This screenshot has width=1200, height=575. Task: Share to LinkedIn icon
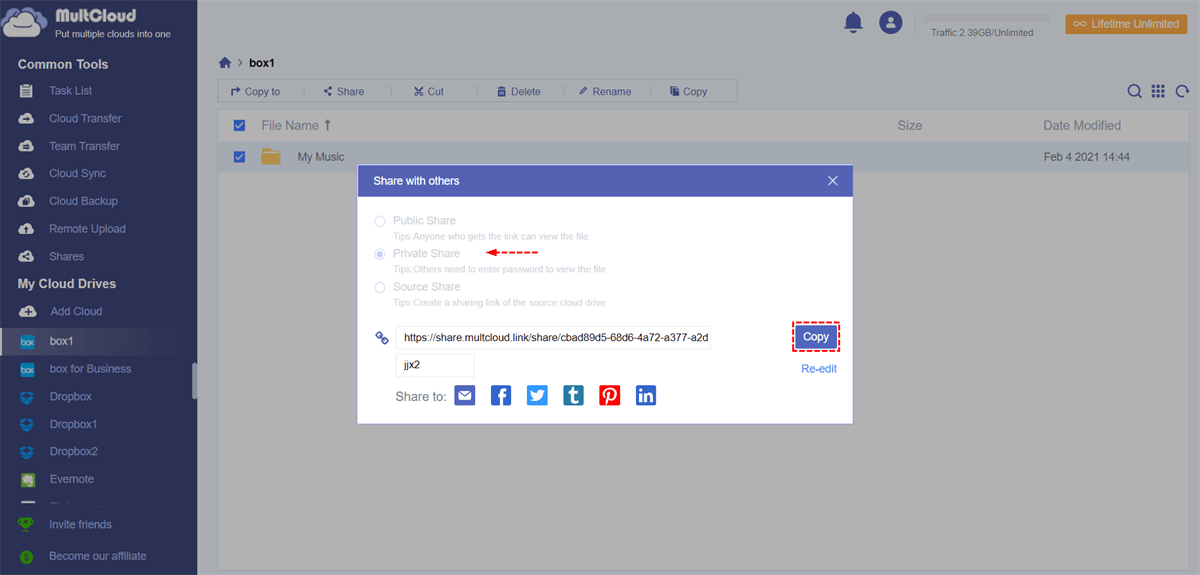click(646, 396)
